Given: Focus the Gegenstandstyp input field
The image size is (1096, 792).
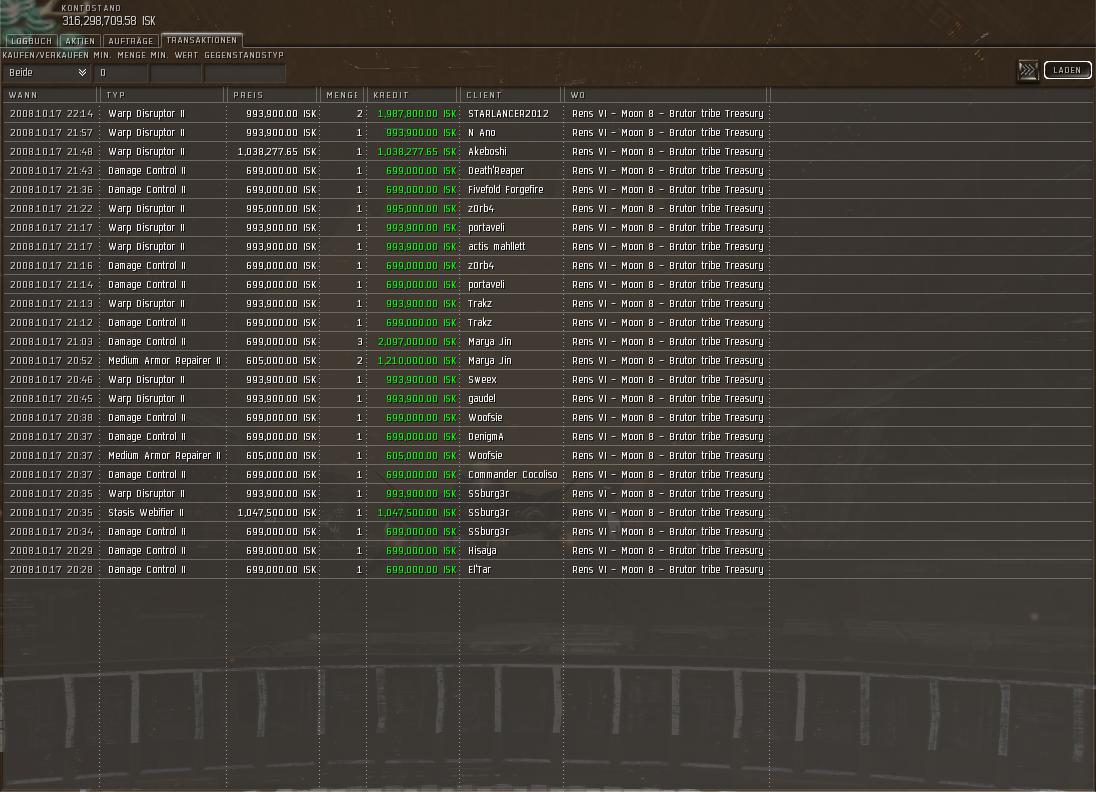Looking at the screenshot, I should pos(245,73).
